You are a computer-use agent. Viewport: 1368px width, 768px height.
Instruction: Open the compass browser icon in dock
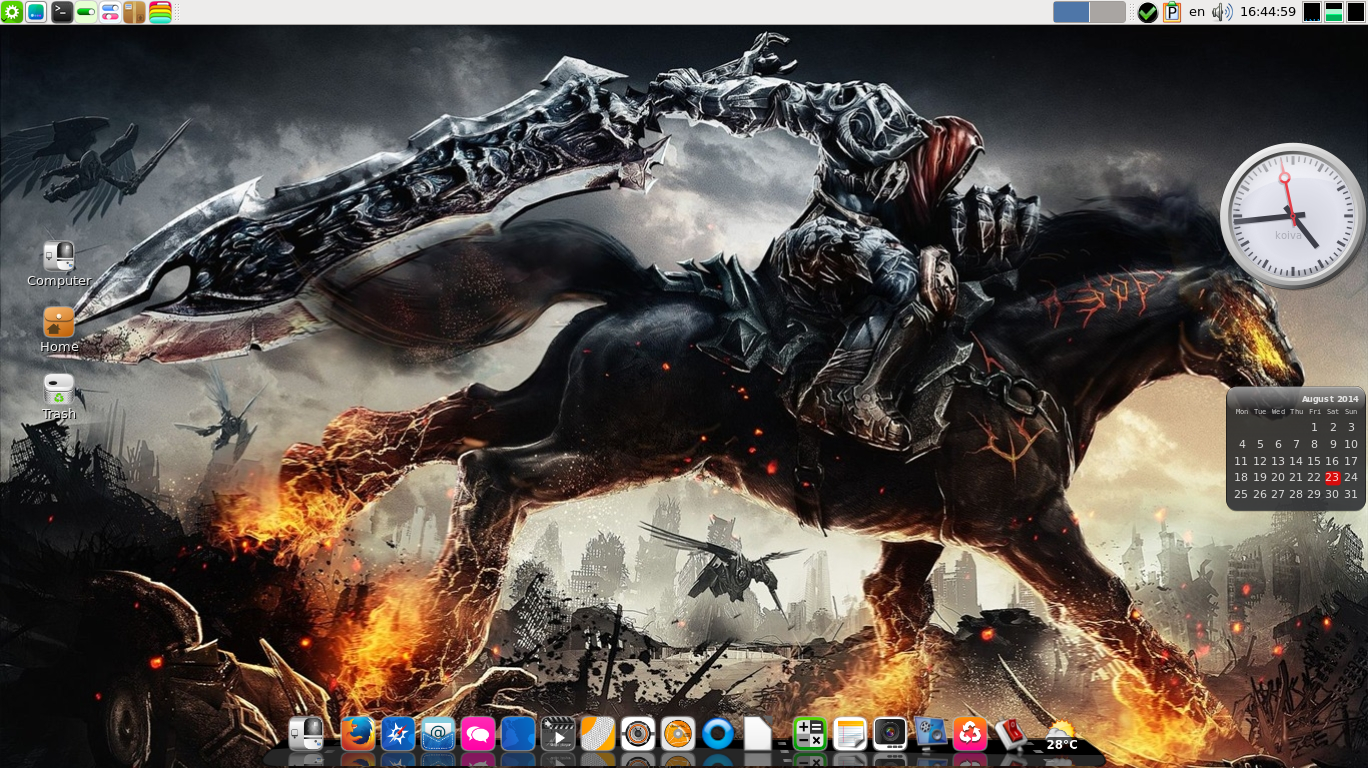[x=398, y=734]
